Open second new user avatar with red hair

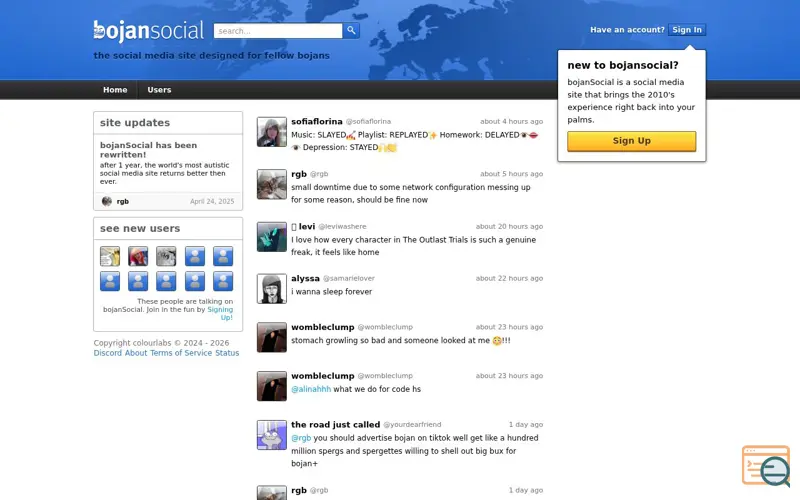[138, 256]
